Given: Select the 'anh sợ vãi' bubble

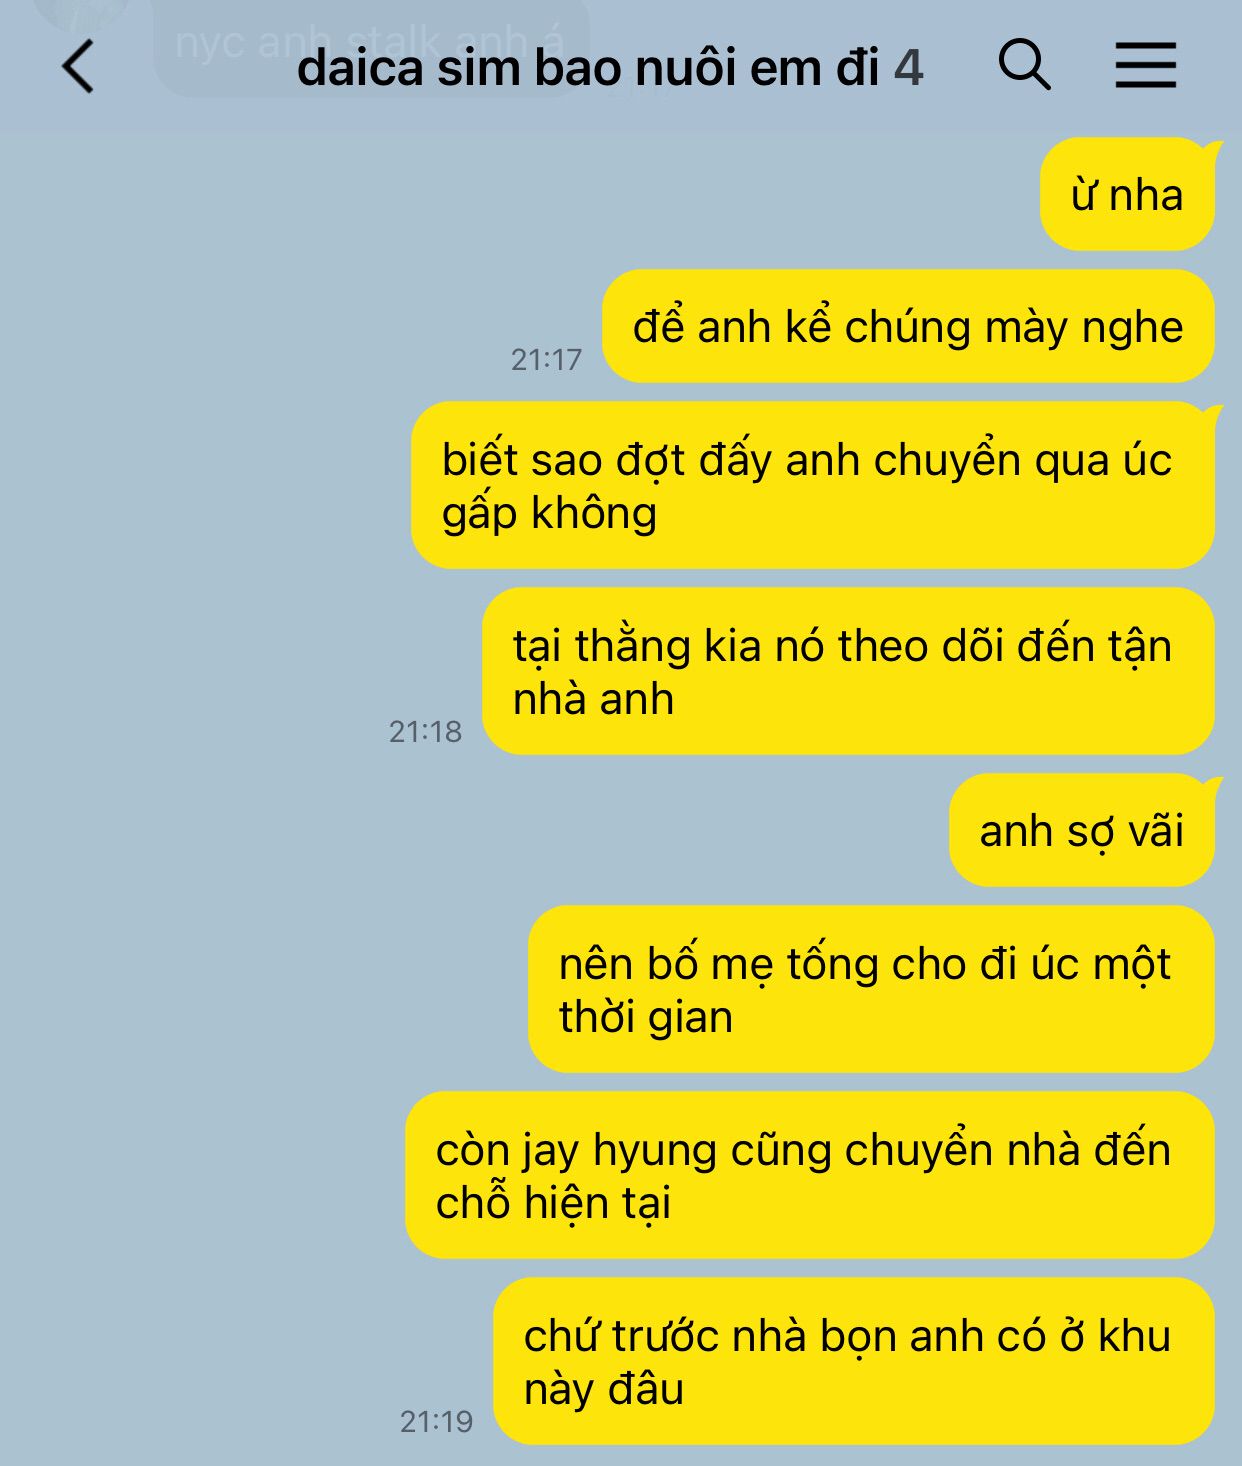Looking at the screenshot, I should tap(1082, 830).
